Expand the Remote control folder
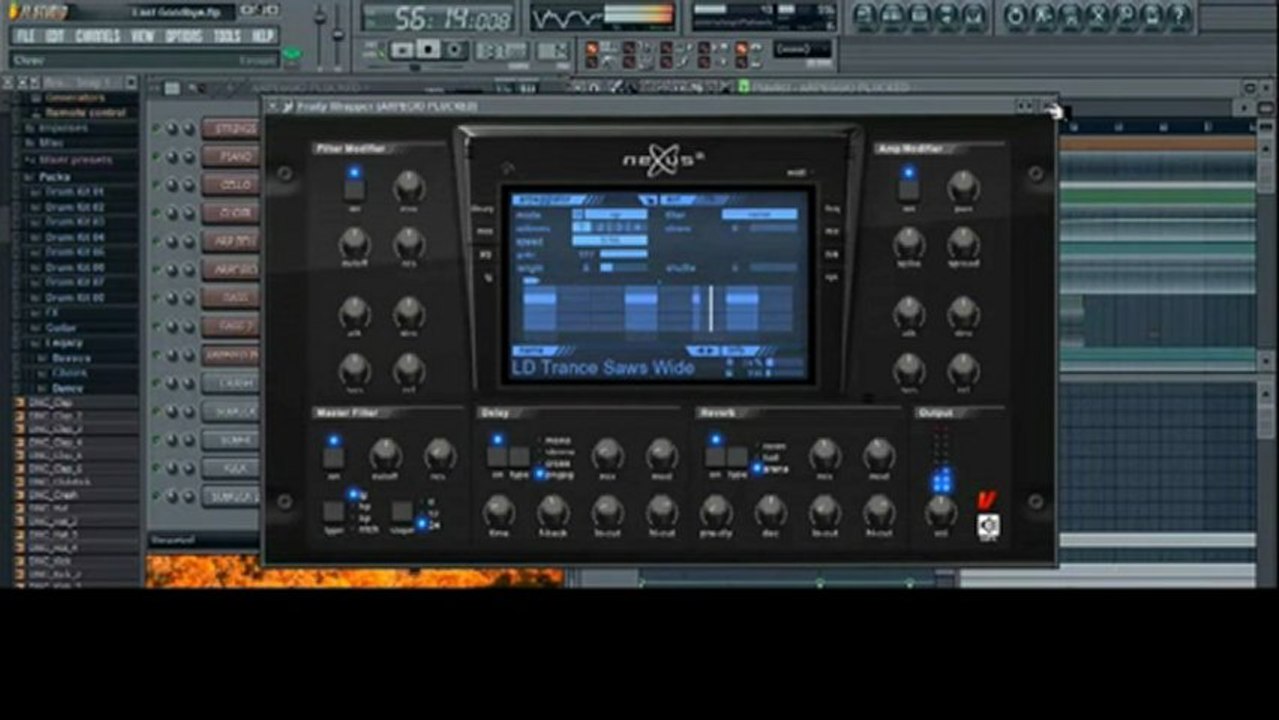1279x720 pixels. 84,113
